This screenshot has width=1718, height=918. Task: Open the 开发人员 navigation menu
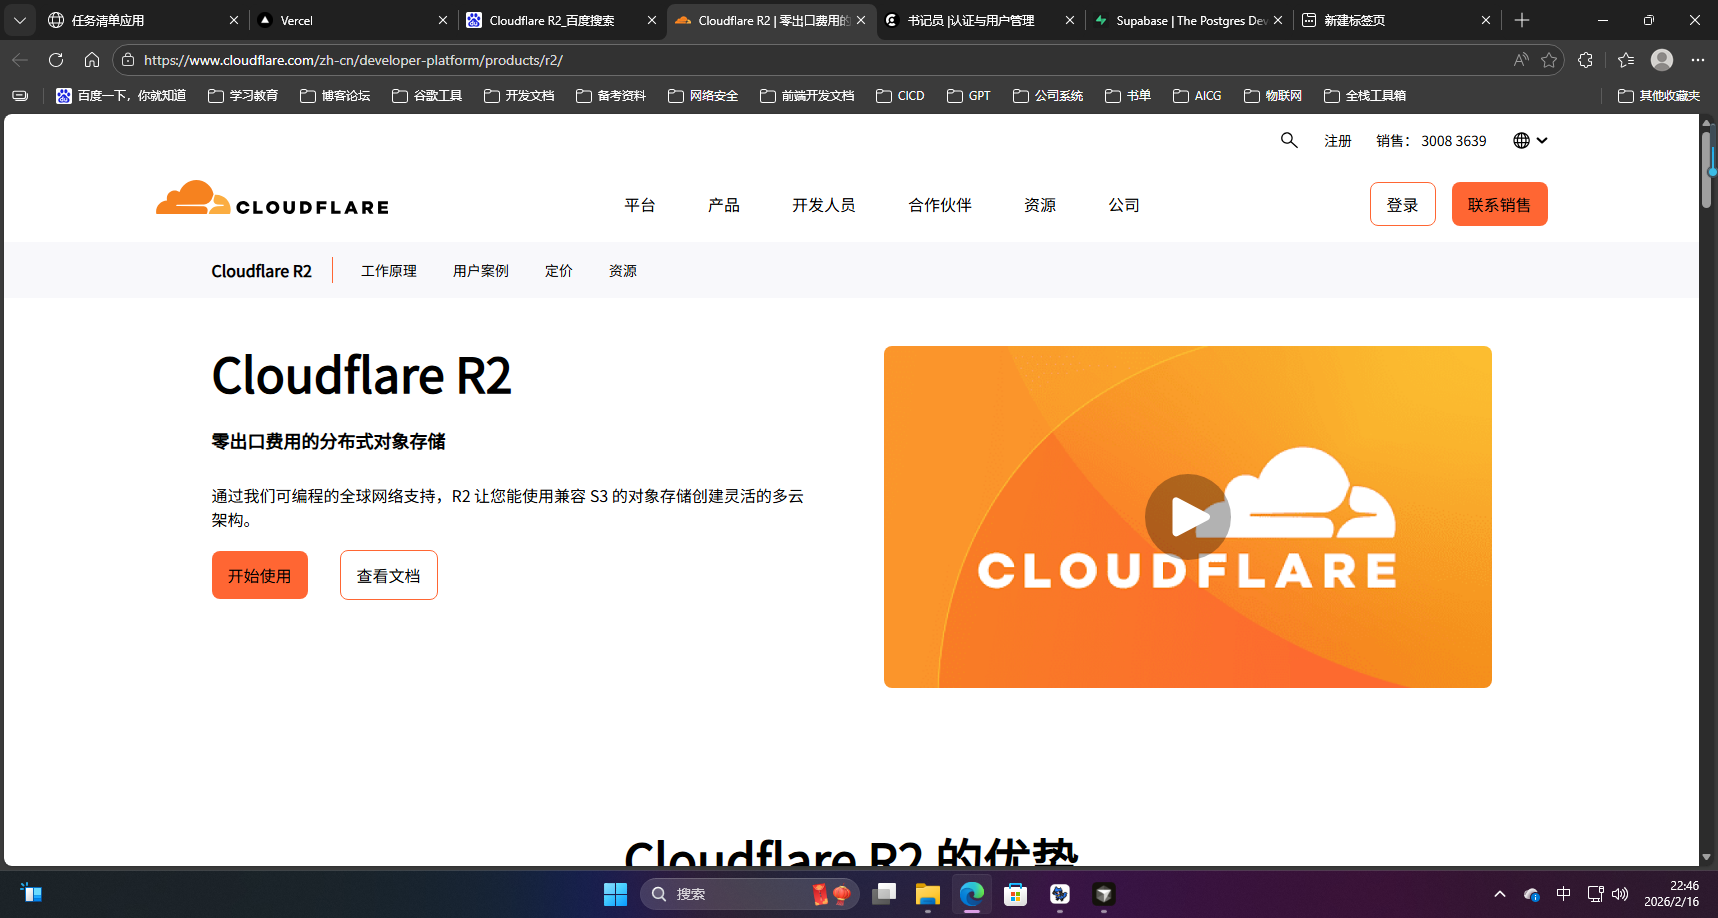click(x=823, y=204)
